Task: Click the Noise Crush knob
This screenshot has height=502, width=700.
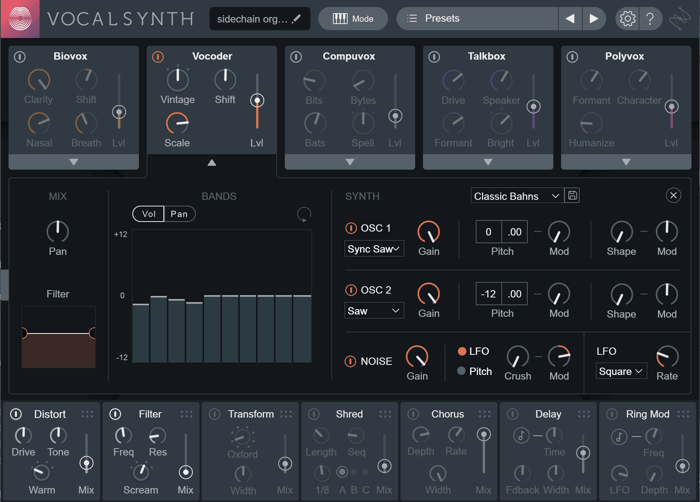Action: (517, 357)
